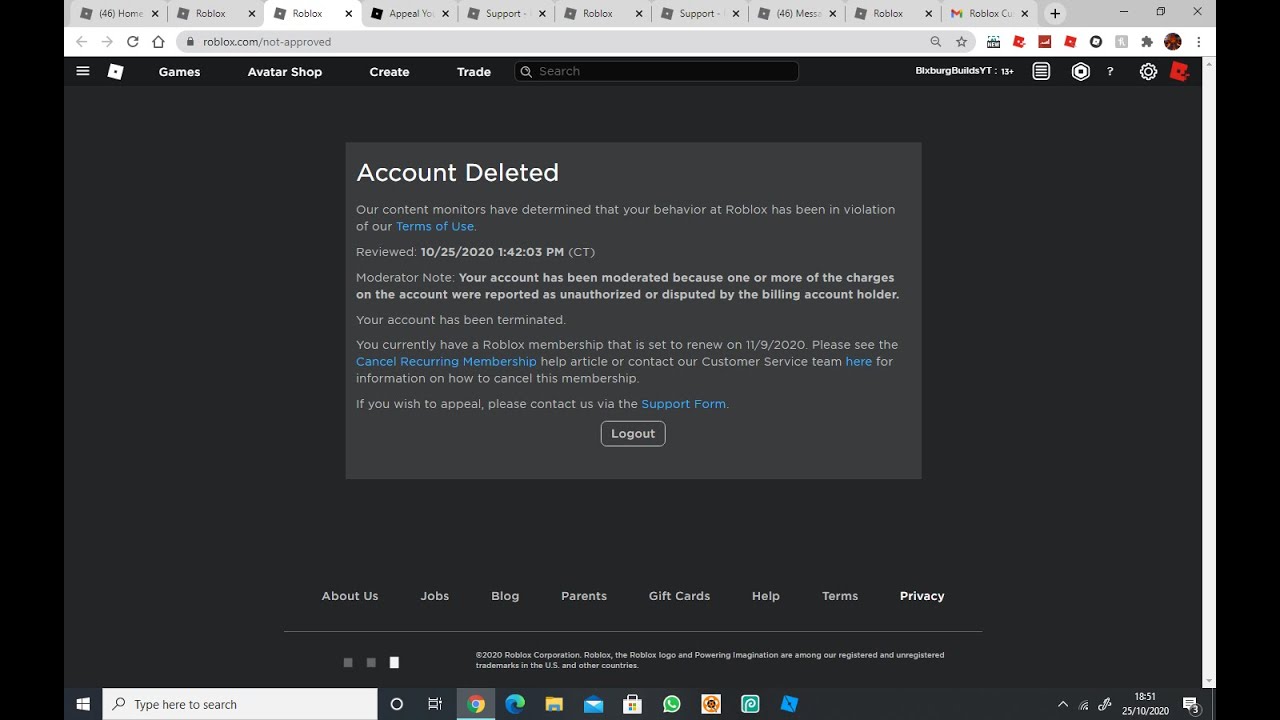1280x720 pixels.
Task: Open the zoom magnifier in address bar
Action: 936,42
